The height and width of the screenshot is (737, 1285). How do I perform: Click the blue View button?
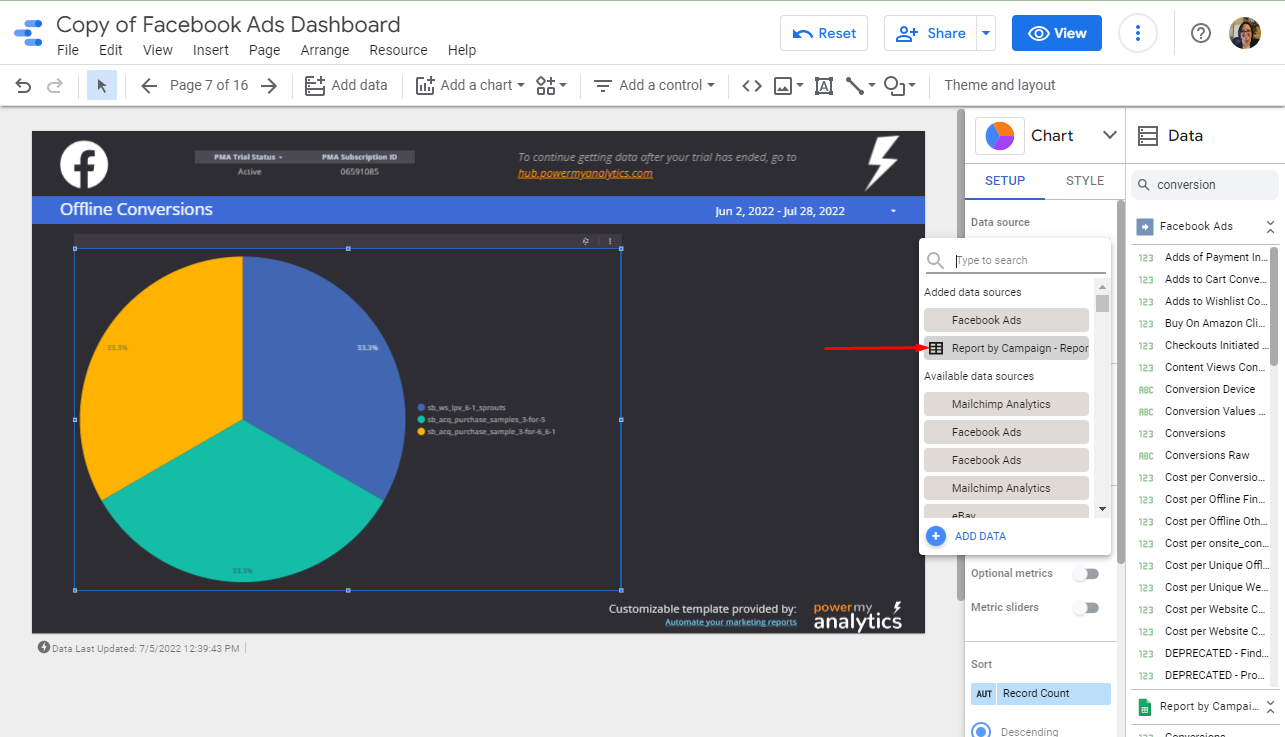(1056, 33)
